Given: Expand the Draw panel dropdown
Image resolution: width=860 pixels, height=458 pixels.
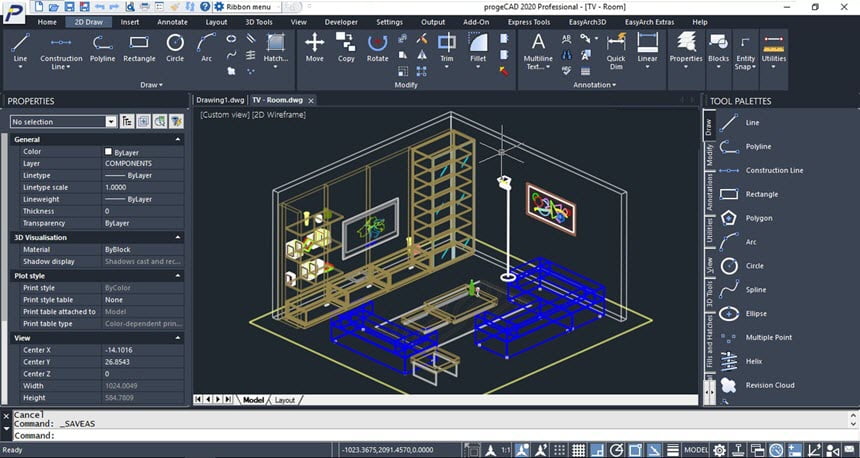Looking at the screenshot, I should pos(151,85).
